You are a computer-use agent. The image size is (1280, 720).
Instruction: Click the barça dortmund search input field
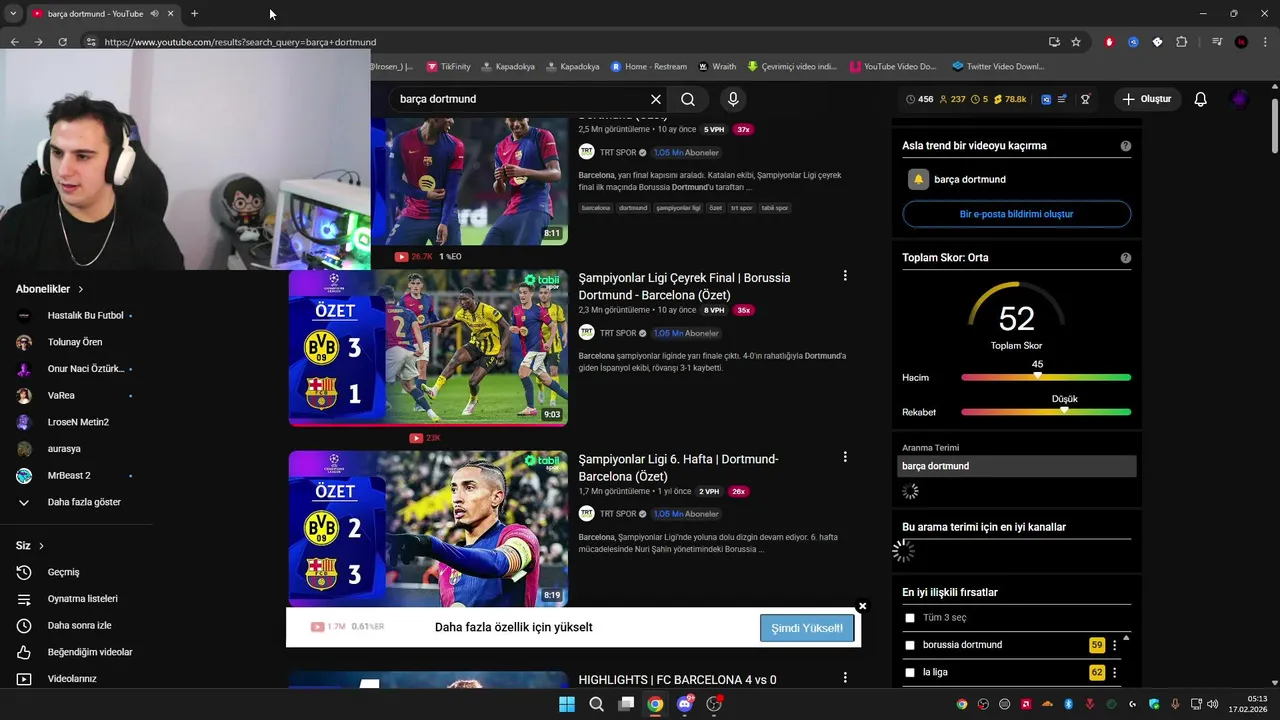pos(520,99)
